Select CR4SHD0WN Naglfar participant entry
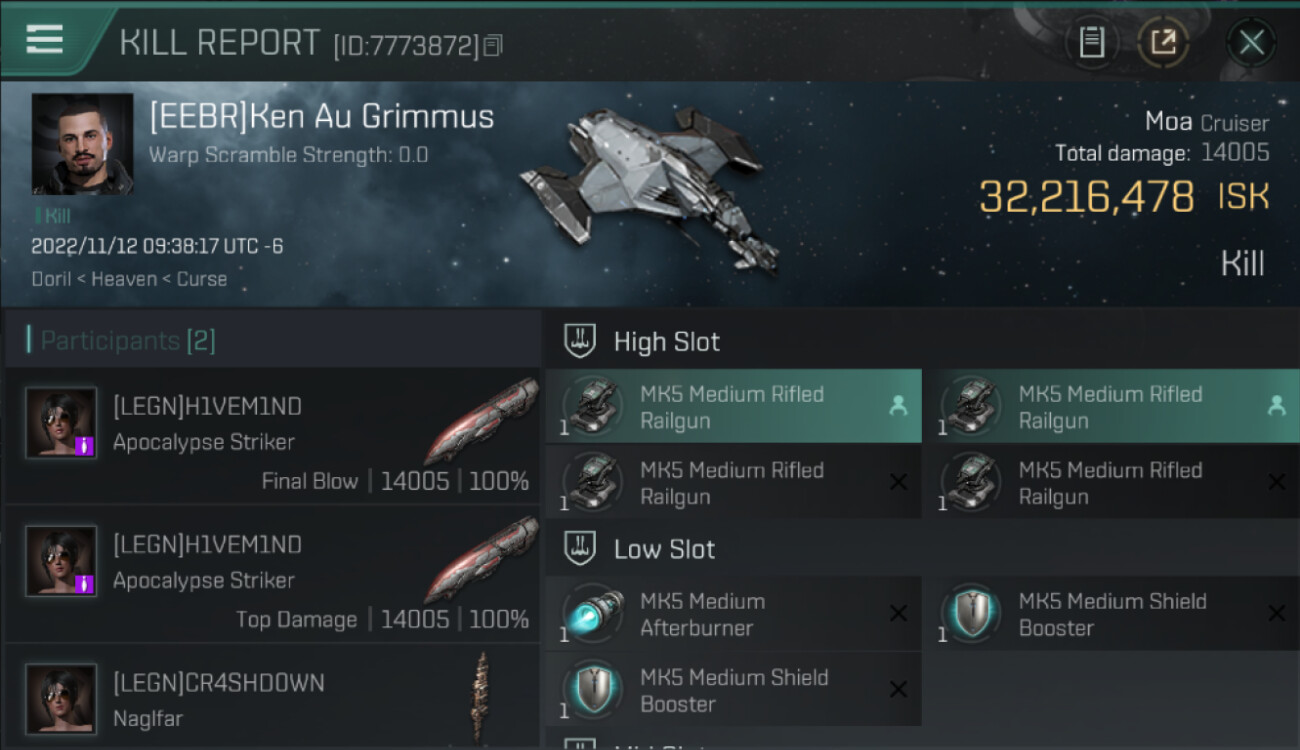1300x750 pixels. (272, 699)
